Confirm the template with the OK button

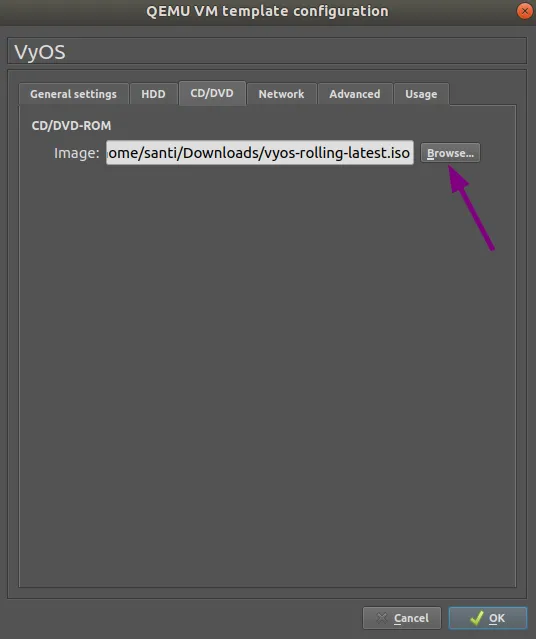pyautogui.click(x=487, y=618)
